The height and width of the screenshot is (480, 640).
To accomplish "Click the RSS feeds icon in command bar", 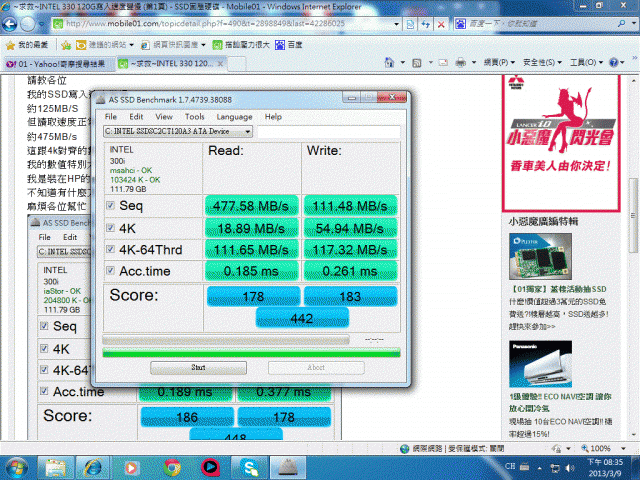I will pyautogui.click(x=417, y=63).
